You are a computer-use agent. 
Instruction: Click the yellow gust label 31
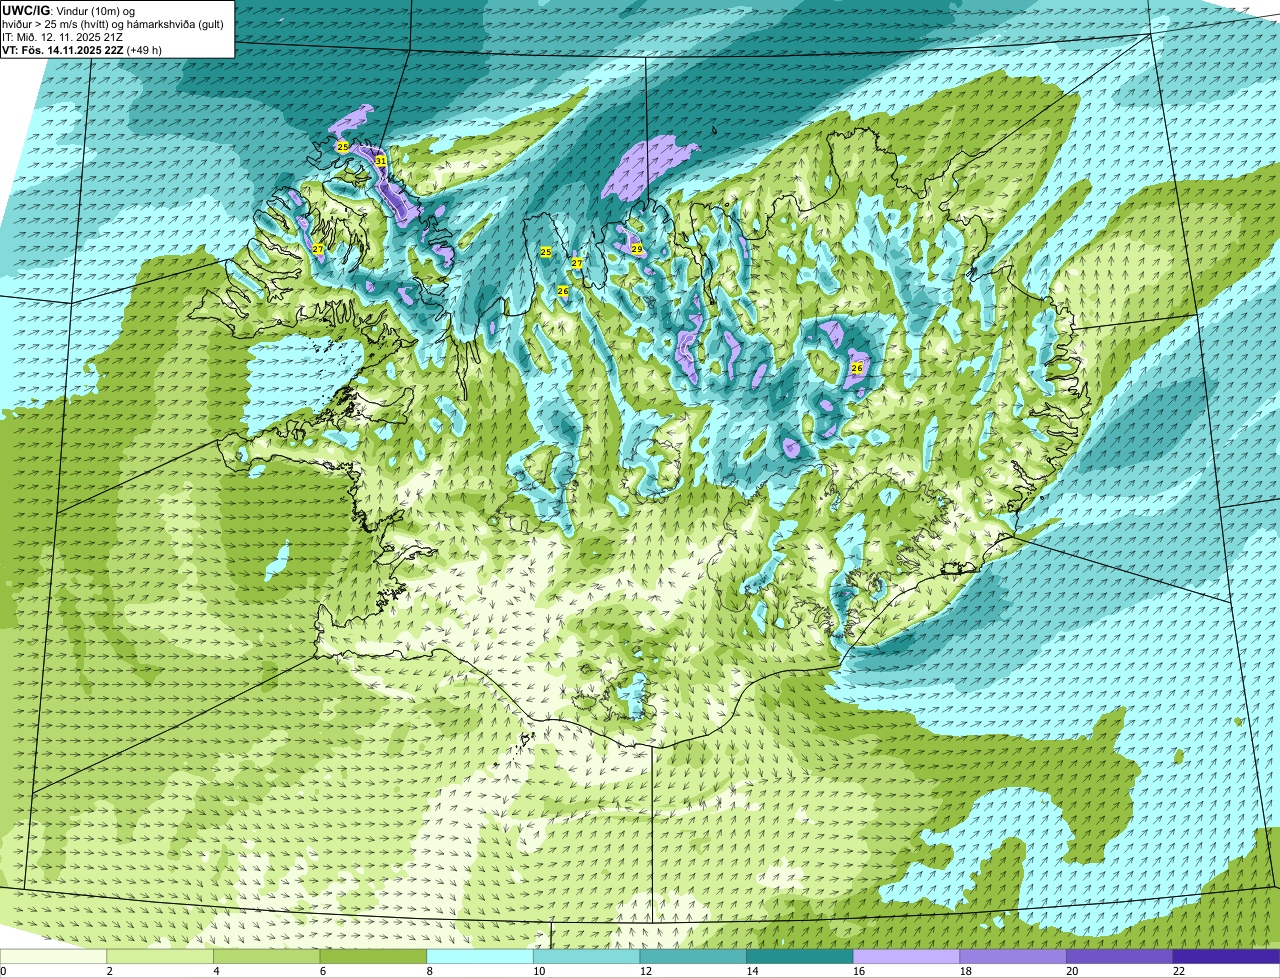(x=380, y=160)
